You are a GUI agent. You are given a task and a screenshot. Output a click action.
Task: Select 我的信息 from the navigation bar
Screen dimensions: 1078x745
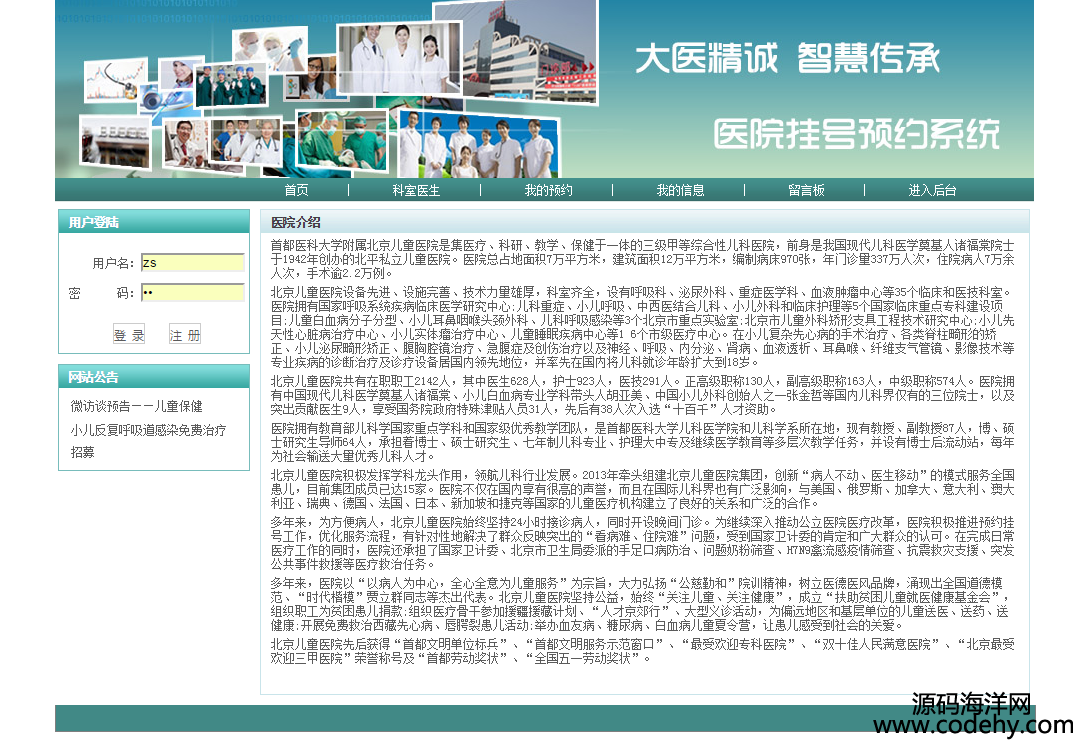click(680, 190)
